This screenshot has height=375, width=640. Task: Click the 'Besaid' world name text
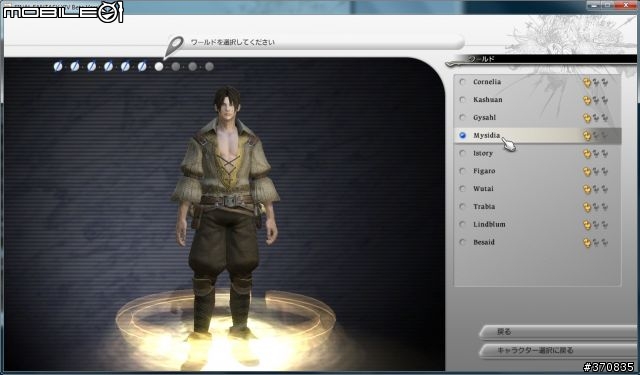(x=484, y=242)
